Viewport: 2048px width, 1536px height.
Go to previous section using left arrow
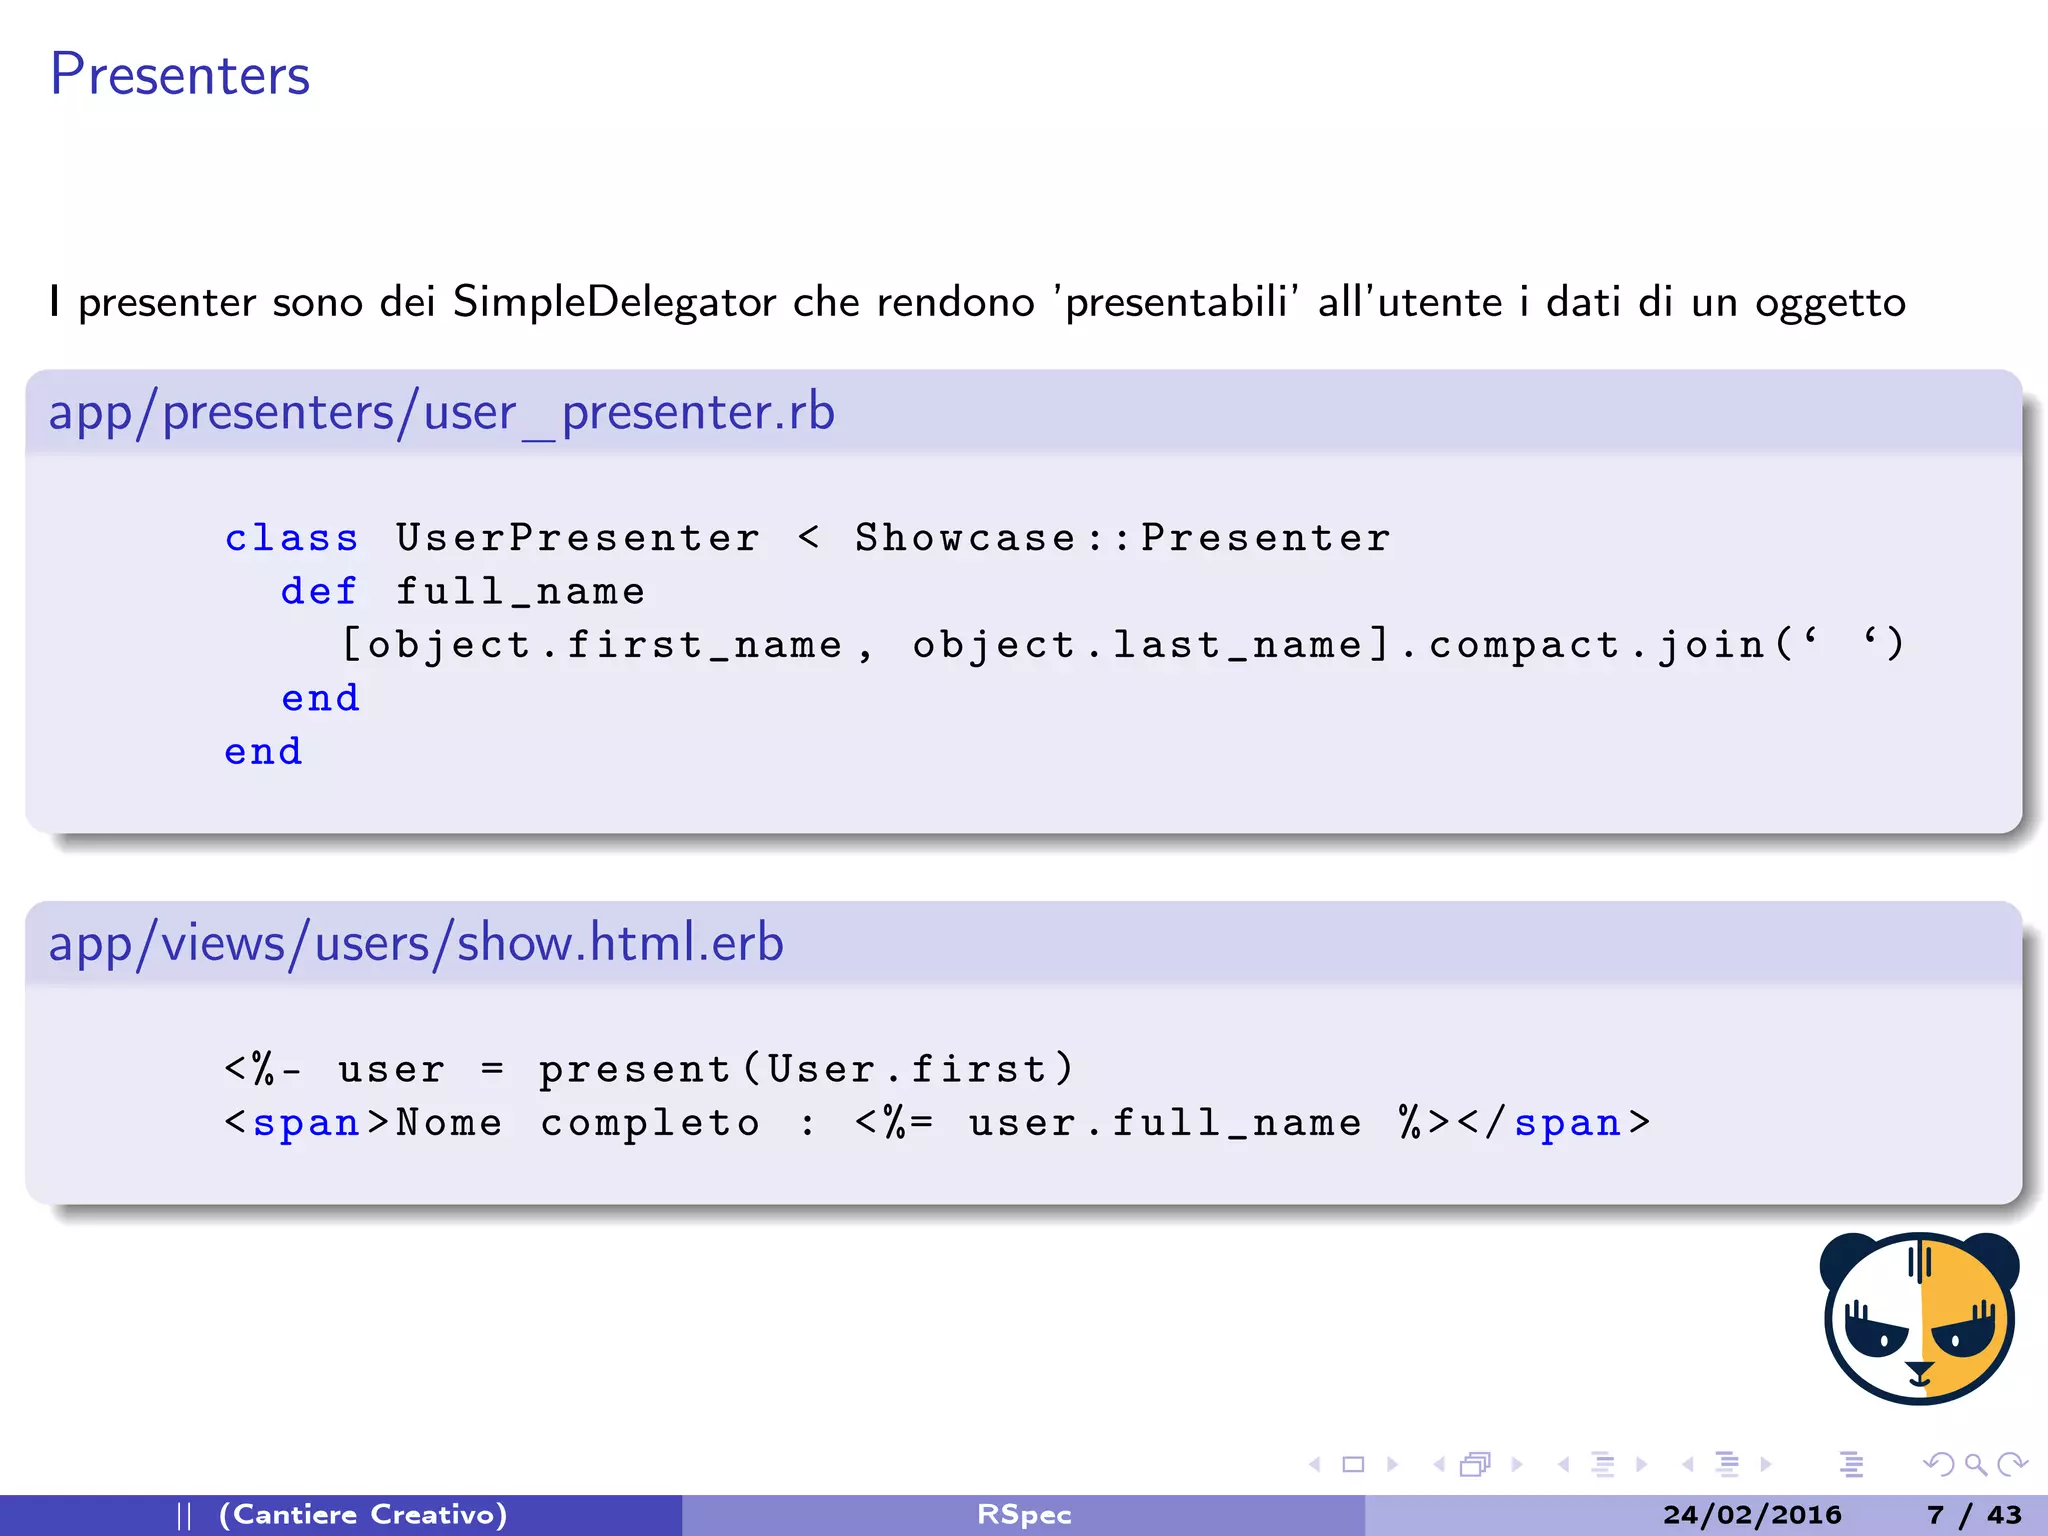pos(1688,1465)
